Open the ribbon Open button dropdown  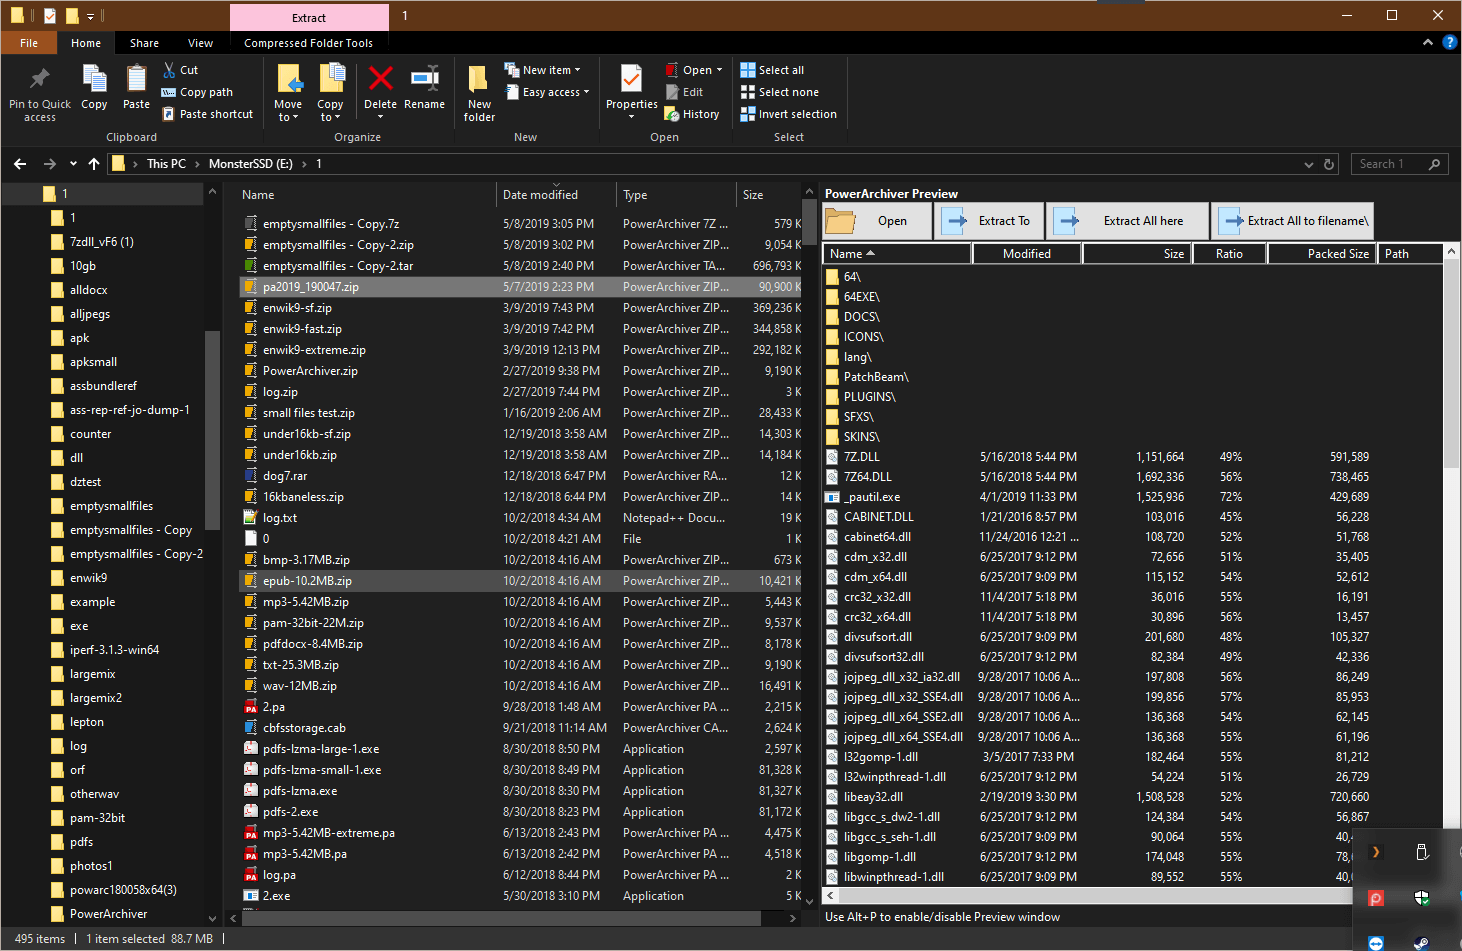(x=719, y=70)
